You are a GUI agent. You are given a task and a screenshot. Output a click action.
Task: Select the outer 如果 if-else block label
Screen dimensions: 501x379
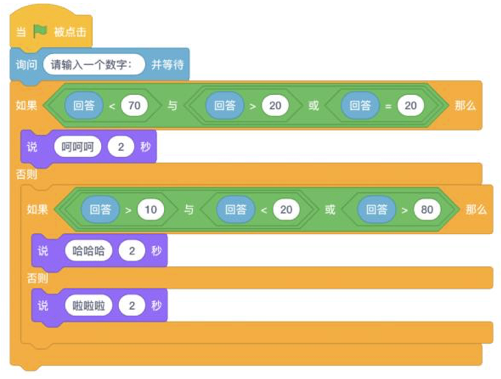26,106
